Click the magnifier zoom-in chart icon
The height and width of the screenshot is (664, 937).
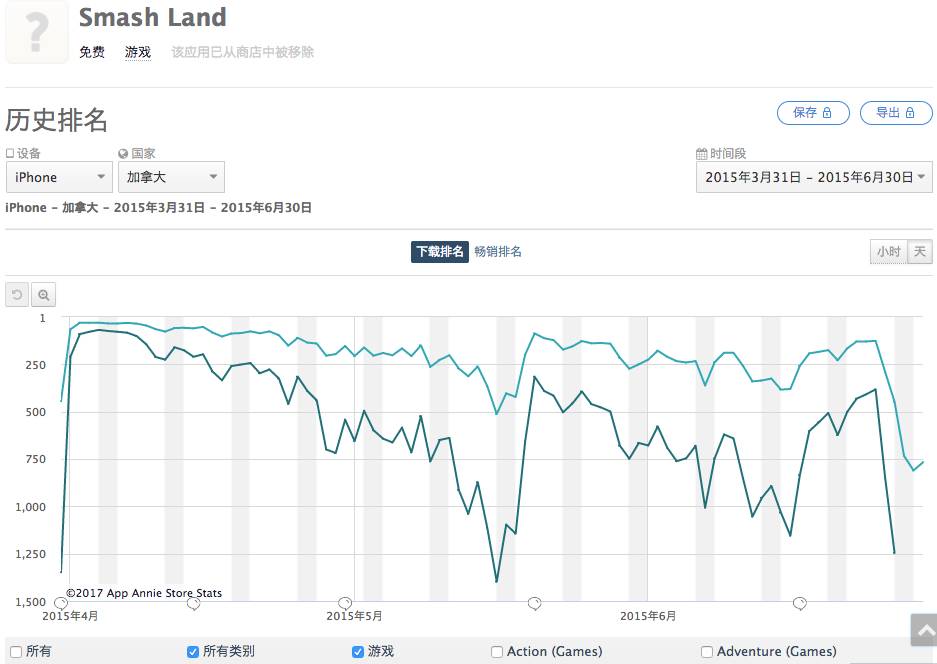coord(43,294)
